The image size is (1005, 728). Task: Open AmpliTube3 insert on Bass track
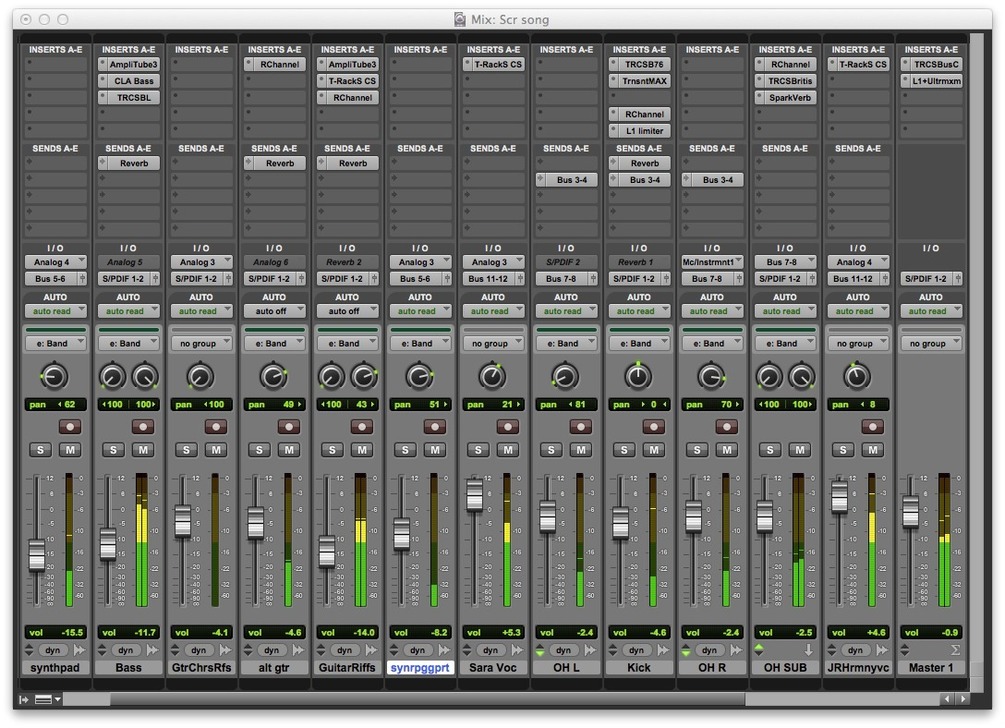click(129, 64)
